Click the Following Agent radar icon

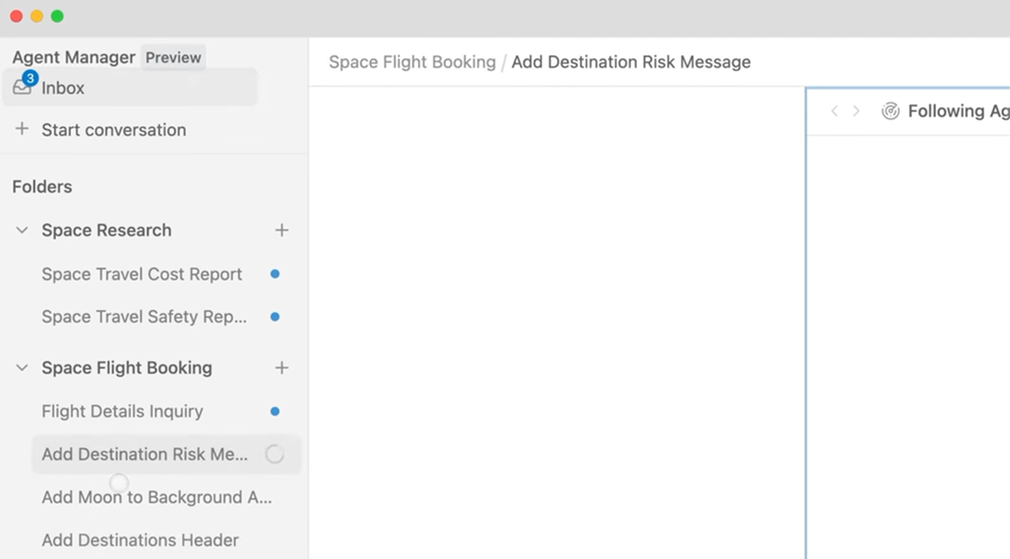point(890,111)
